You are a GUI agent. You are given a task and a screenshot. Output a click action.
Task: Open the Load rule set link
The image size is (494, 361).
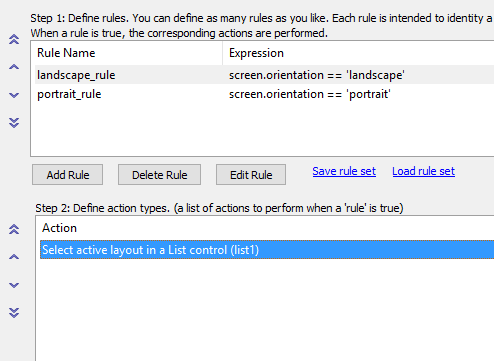[423, 171]
